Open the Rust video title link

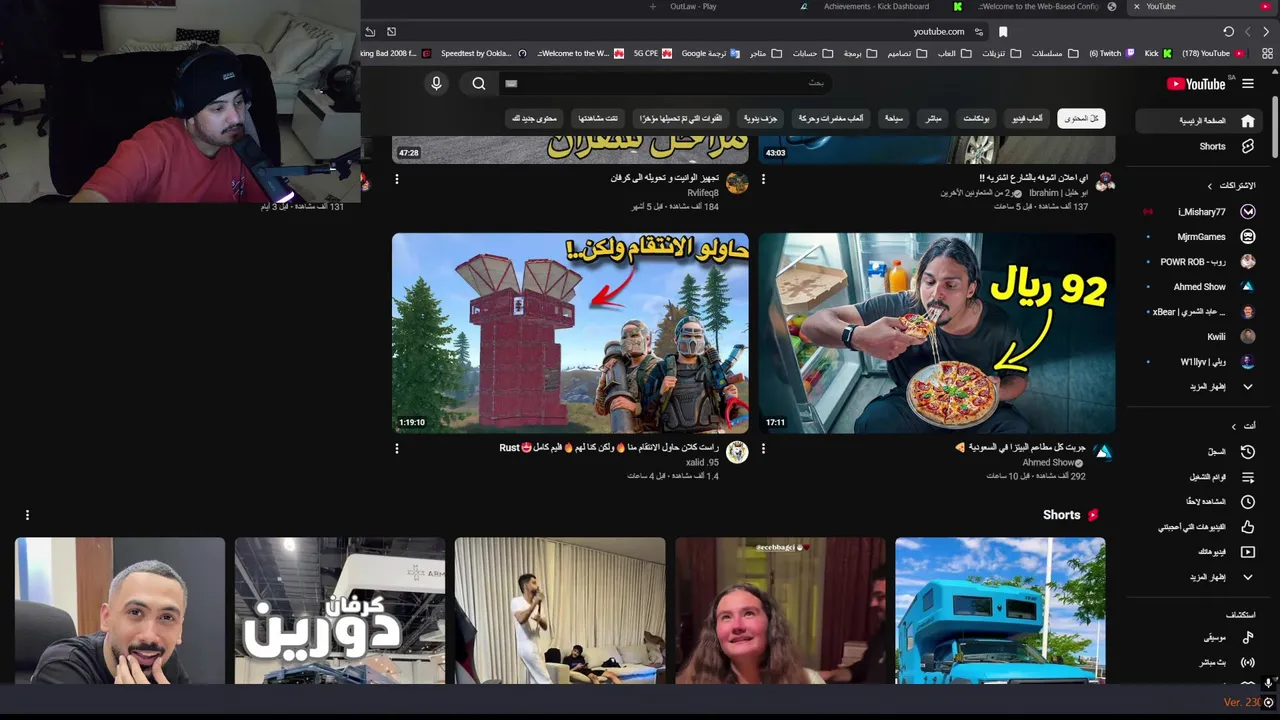[609, 448]
